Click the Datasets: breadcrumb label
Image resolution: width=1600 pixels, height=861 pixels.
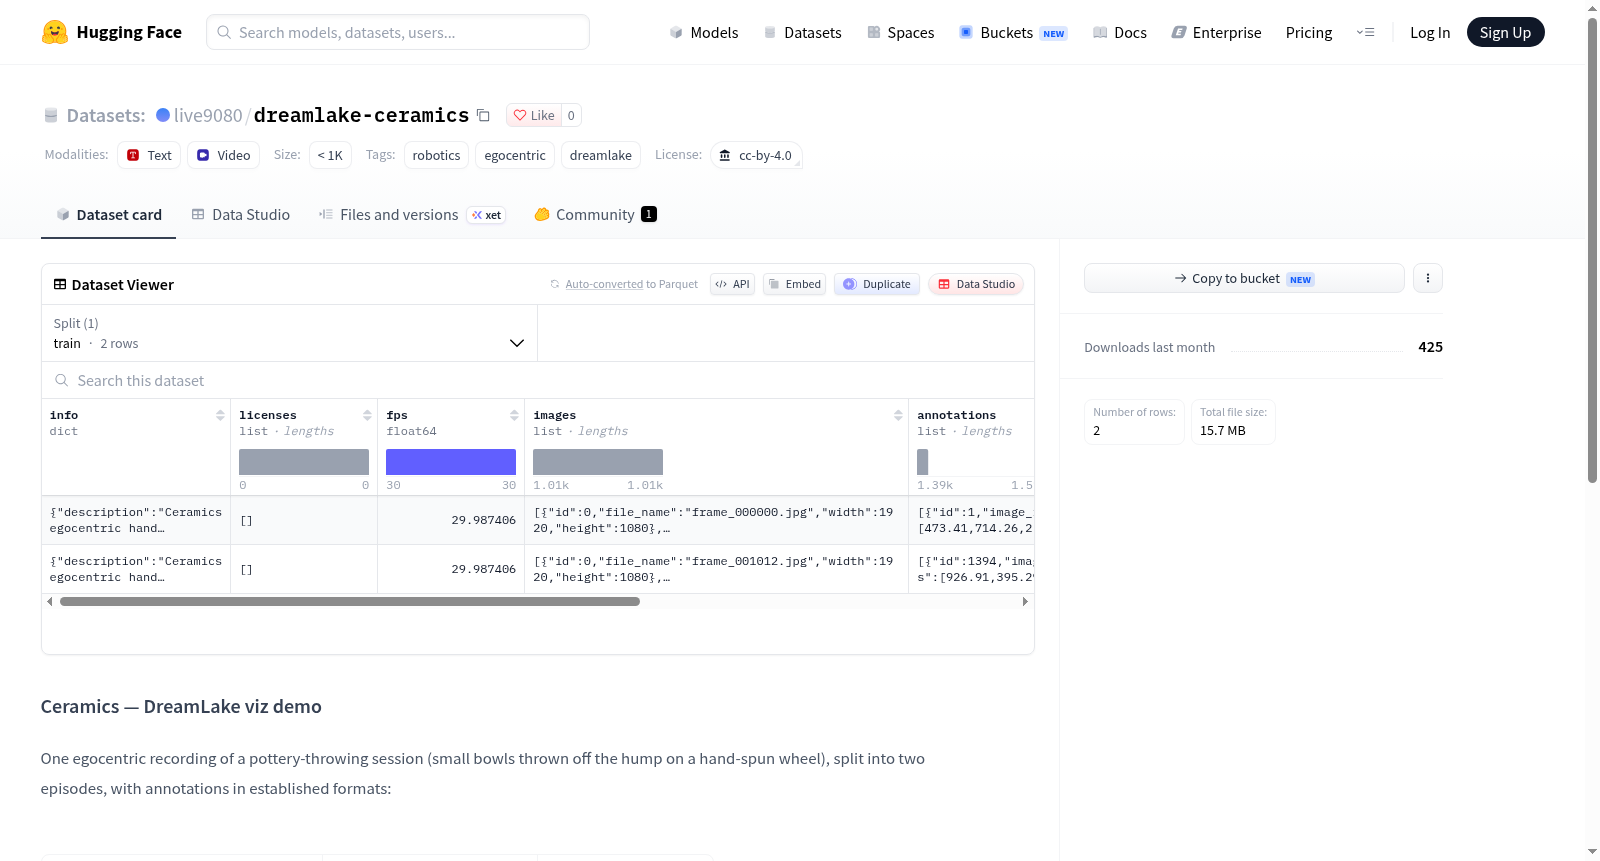106,115
